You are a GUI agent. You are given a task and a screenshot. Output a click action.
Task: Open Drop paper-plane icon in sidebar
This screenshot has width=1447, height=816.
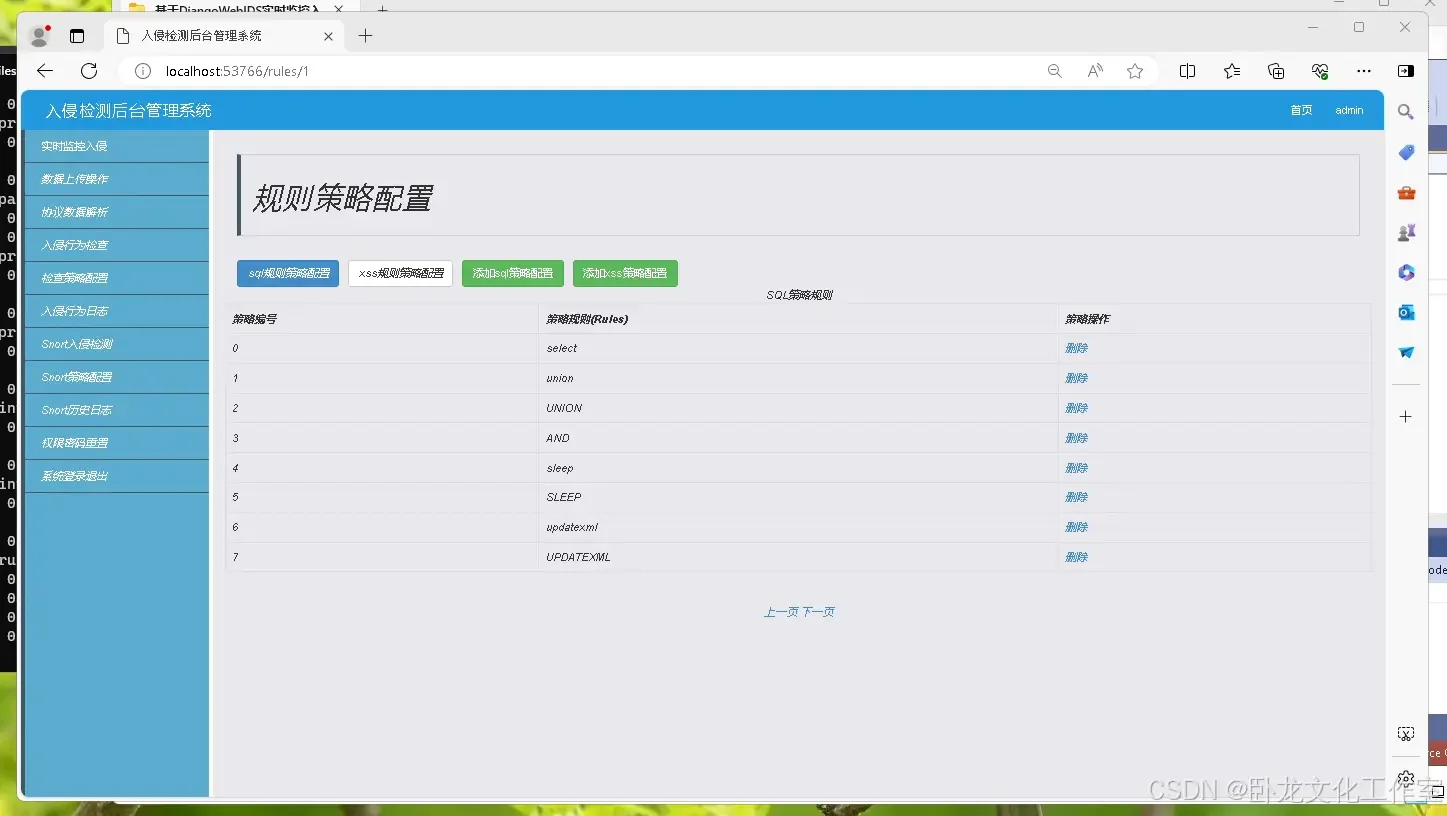click(1405, 352)
